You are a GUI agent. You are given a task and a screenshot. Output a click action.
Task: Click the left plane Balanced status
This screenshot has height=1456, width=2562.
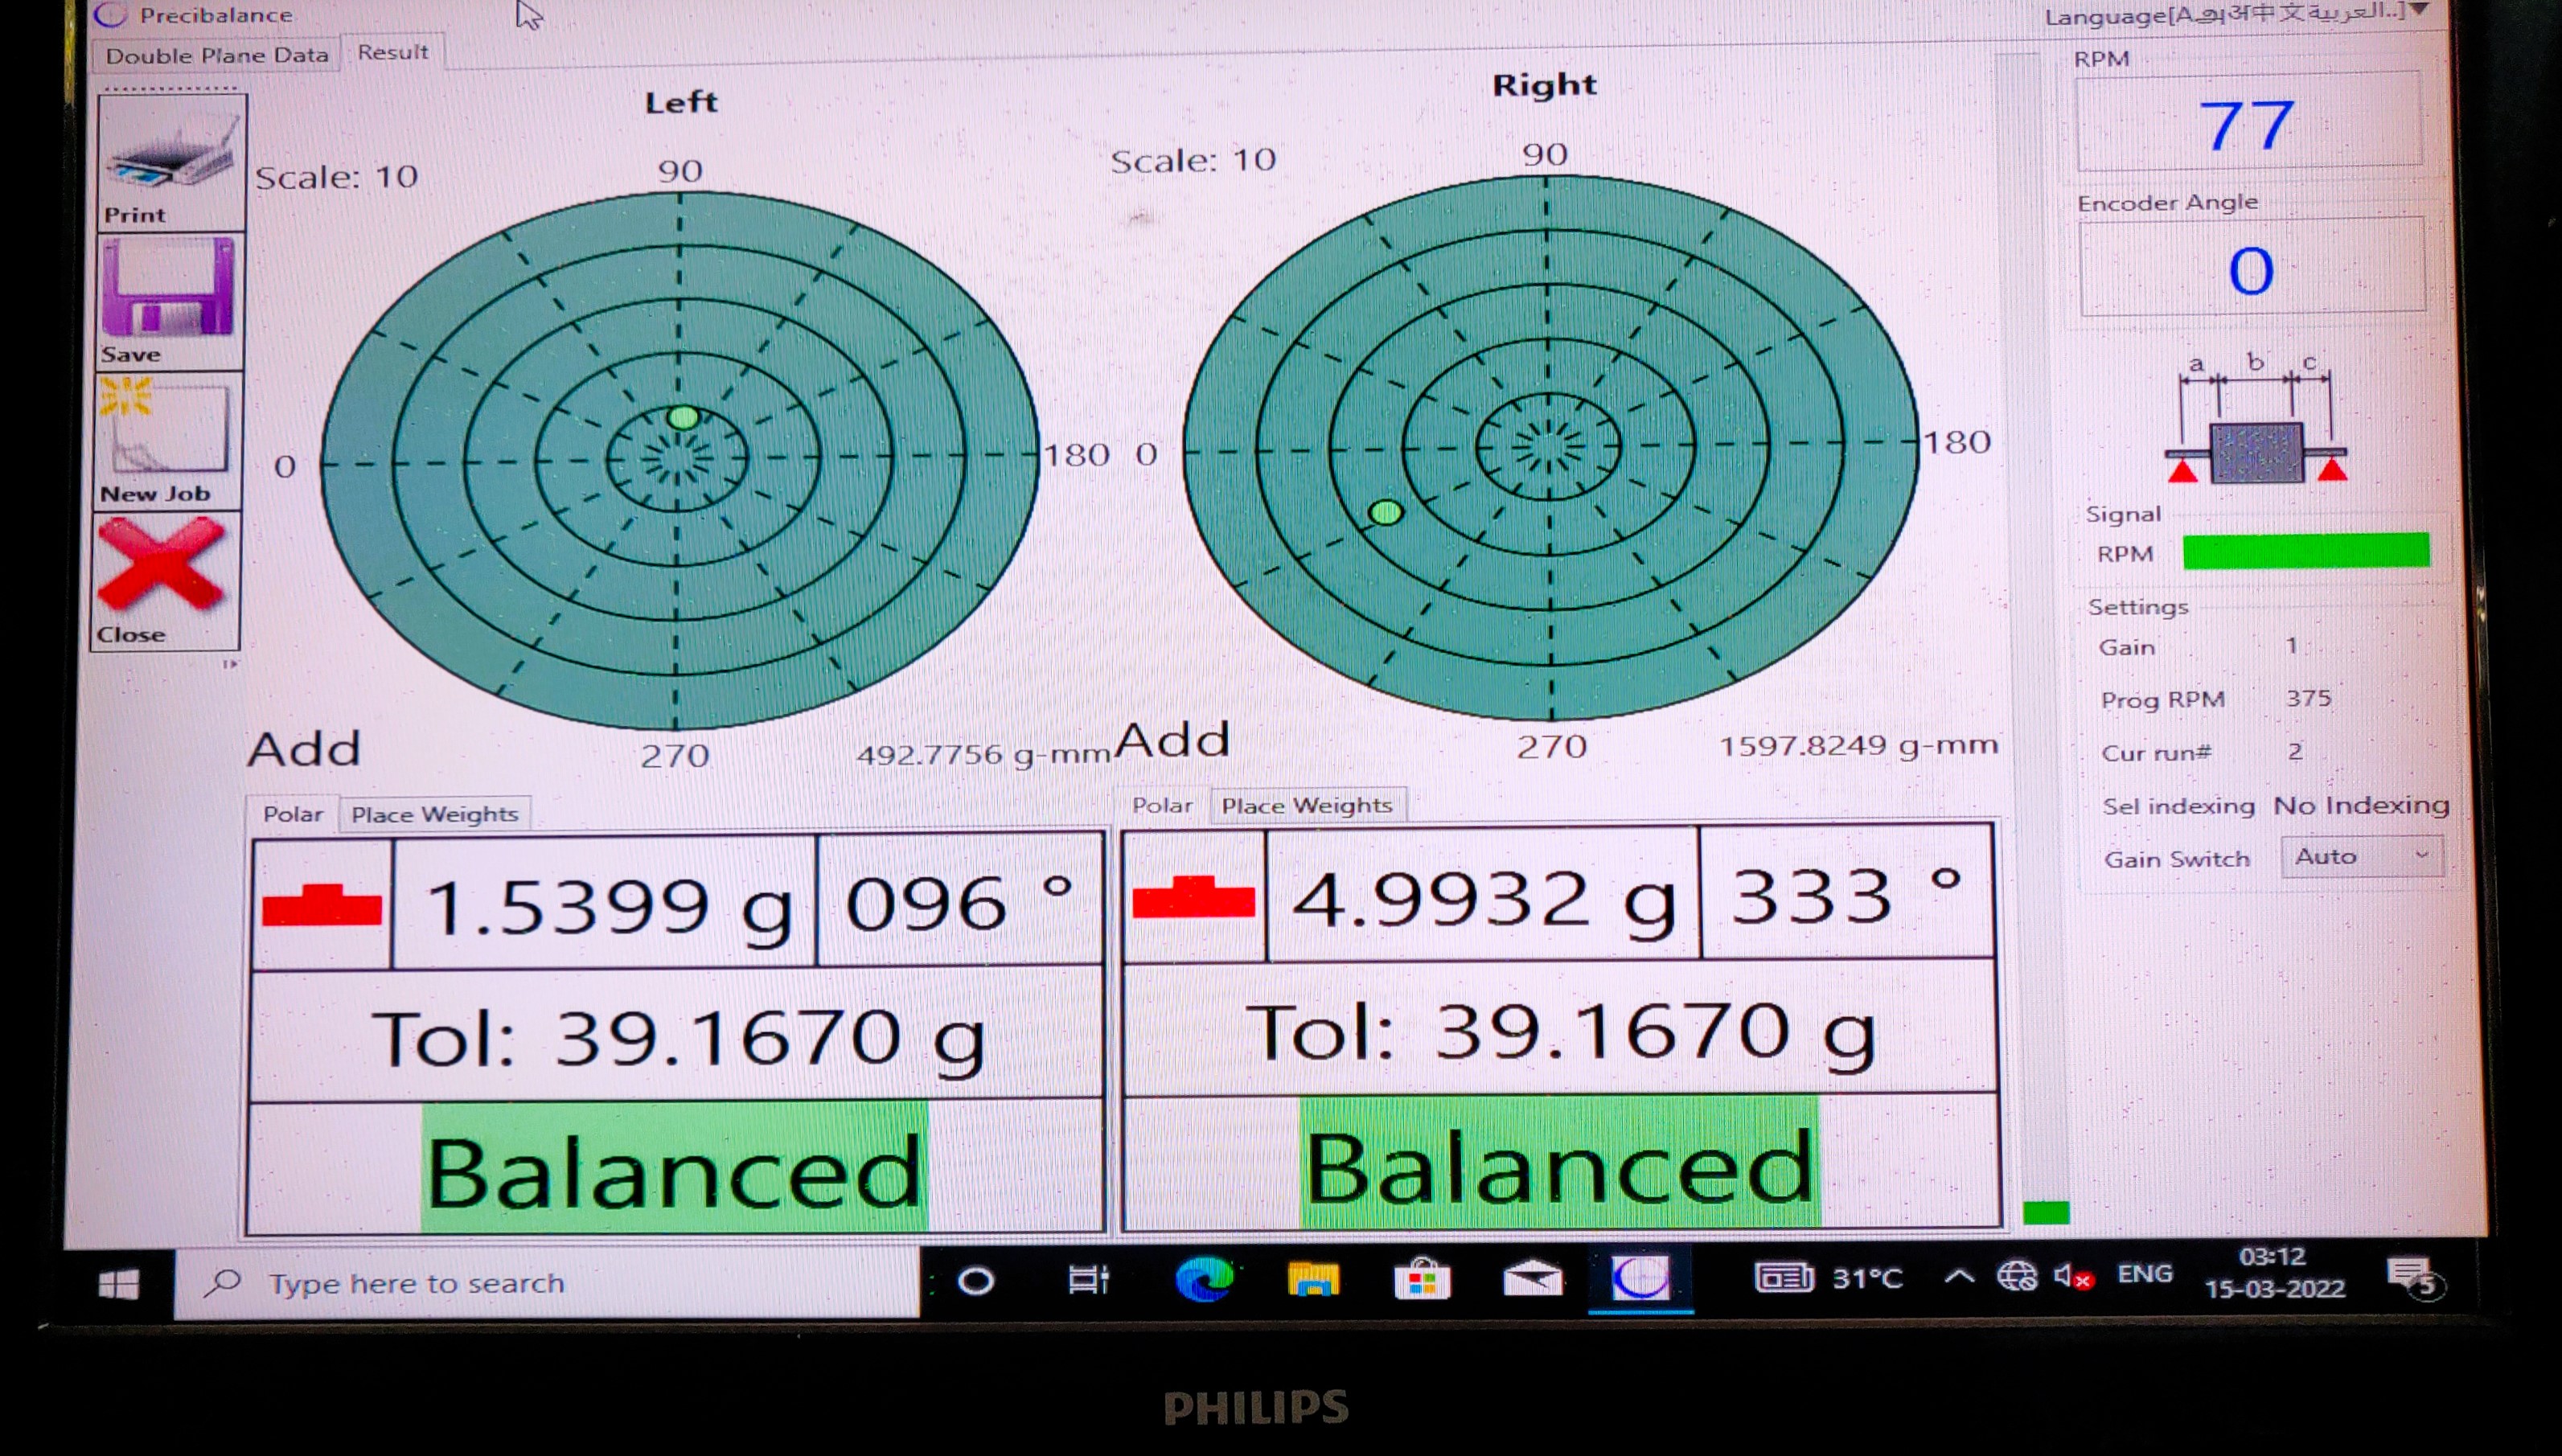click(x=674, y=1170)
